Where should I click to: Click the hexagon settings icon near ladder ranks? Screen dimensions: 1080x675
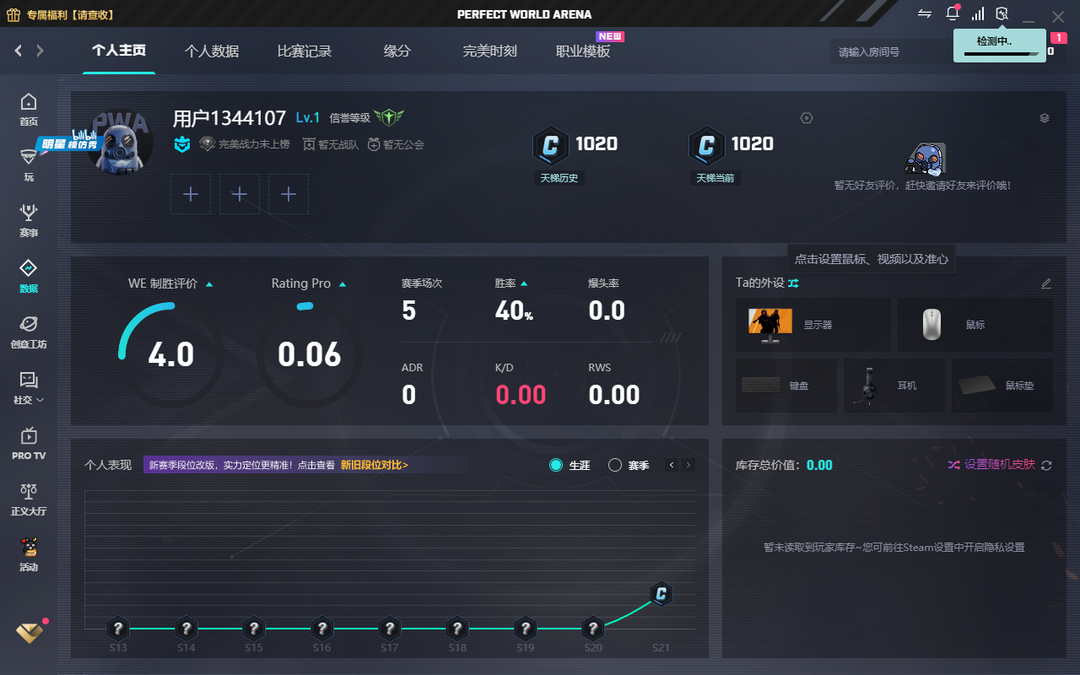[x=807, y=118]
